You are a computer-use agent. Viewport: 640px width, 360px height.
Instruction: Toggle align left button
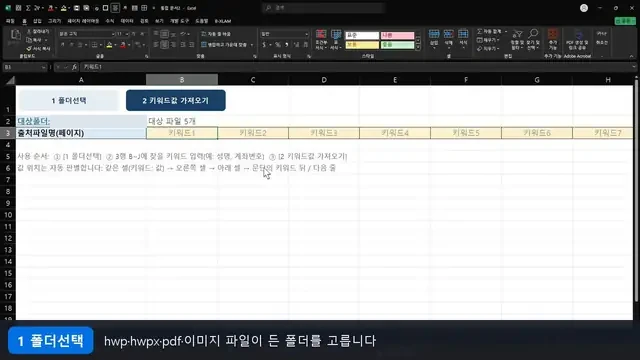(156, 44)
